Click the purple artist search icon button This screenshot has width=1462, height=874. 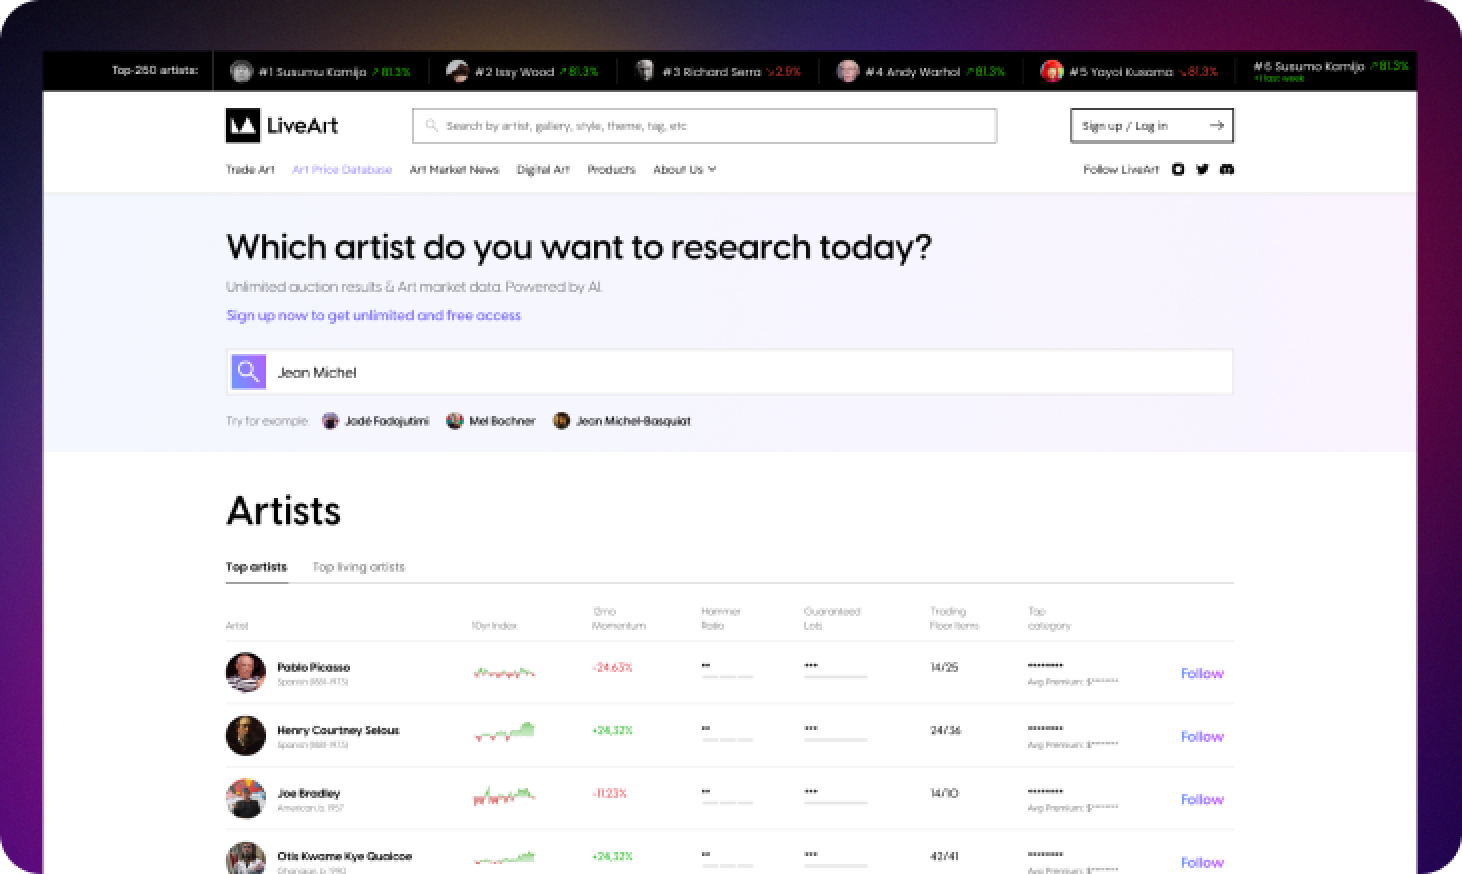pyautogui.click(x=248, y=372)
